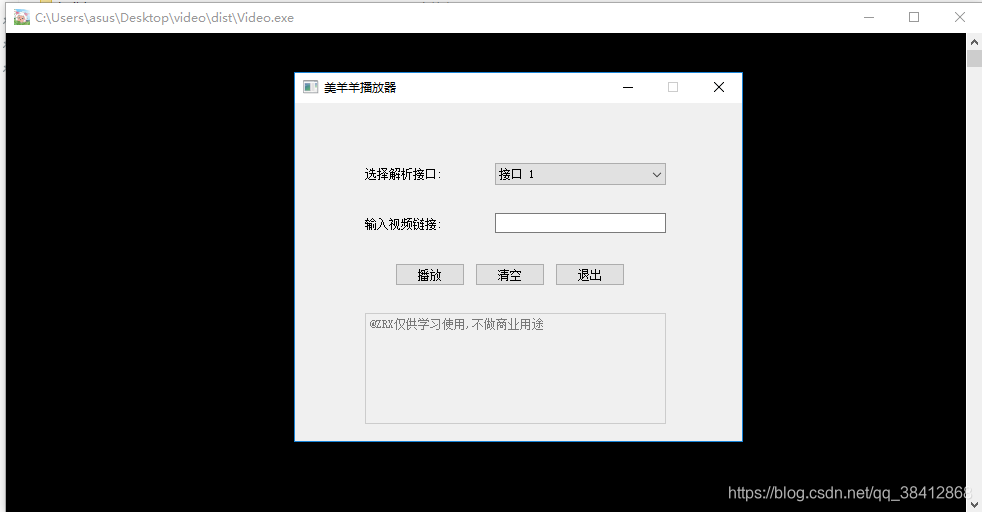
Task: Click the C:\Users\asus\Desktop\video\dist\Video.exe title text
Action: pos(164,18)
